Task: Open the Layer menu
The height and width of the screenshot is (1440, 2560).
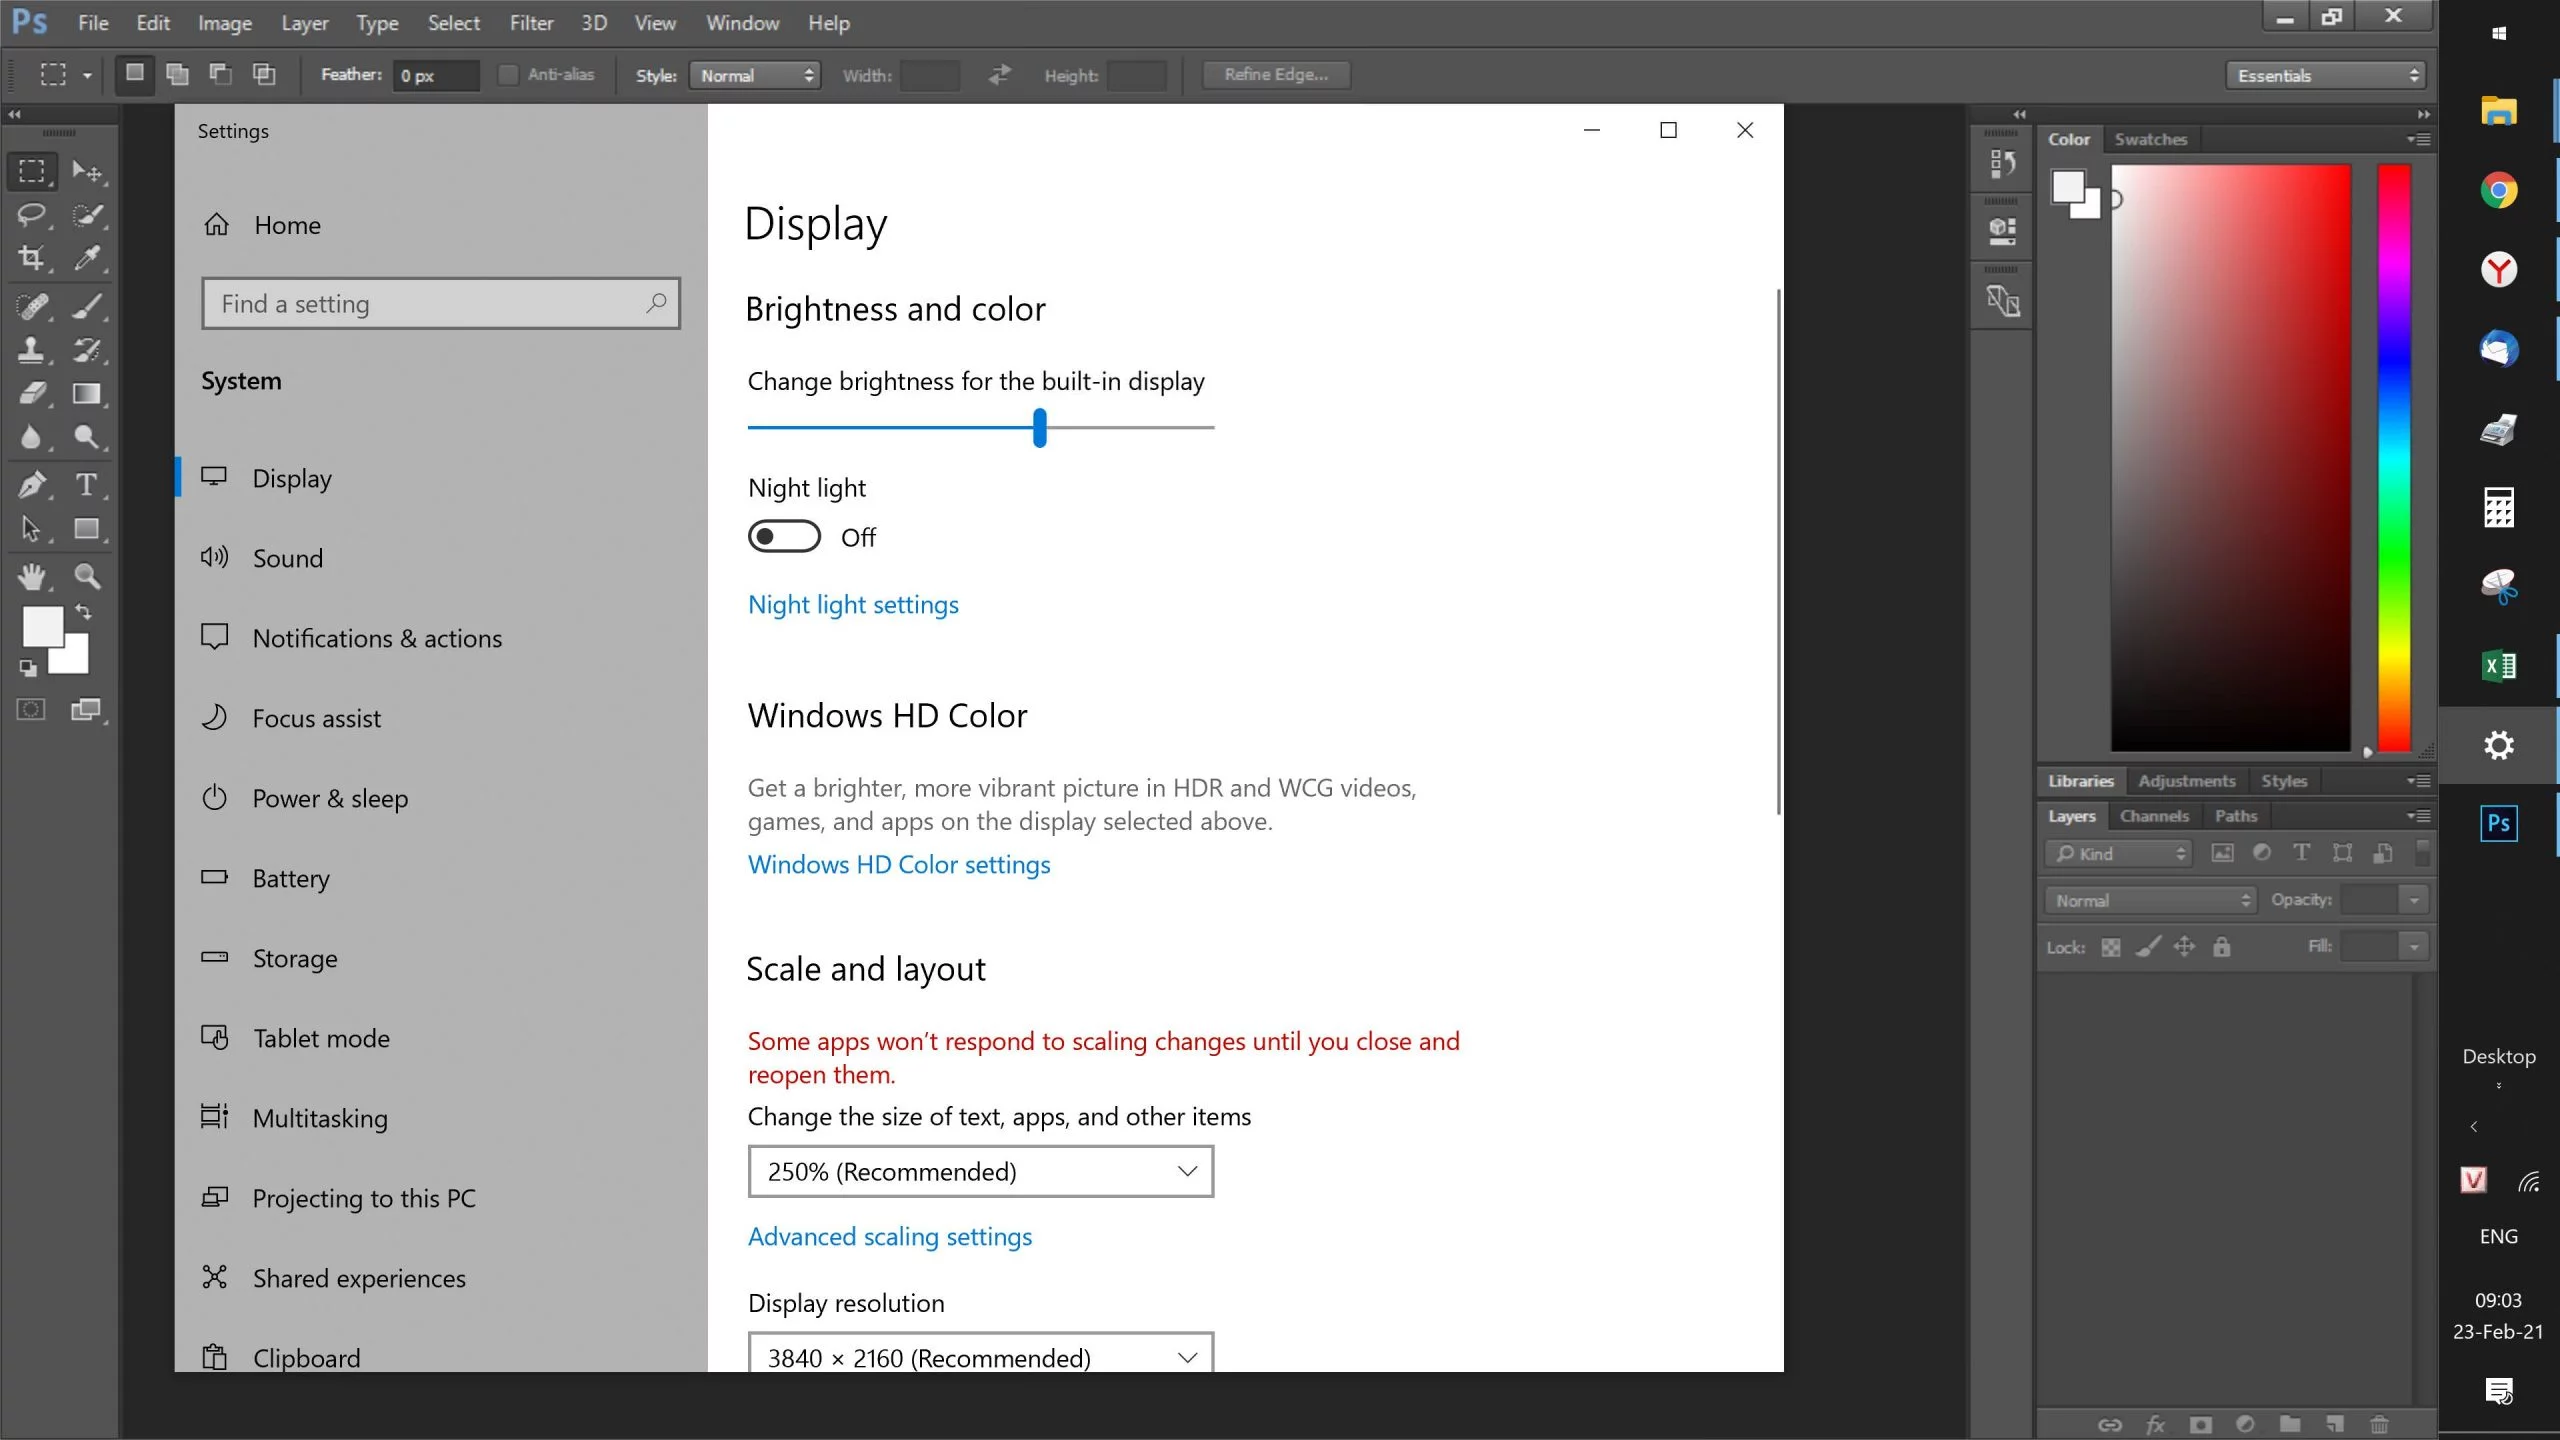Action: tap(305, 23)
